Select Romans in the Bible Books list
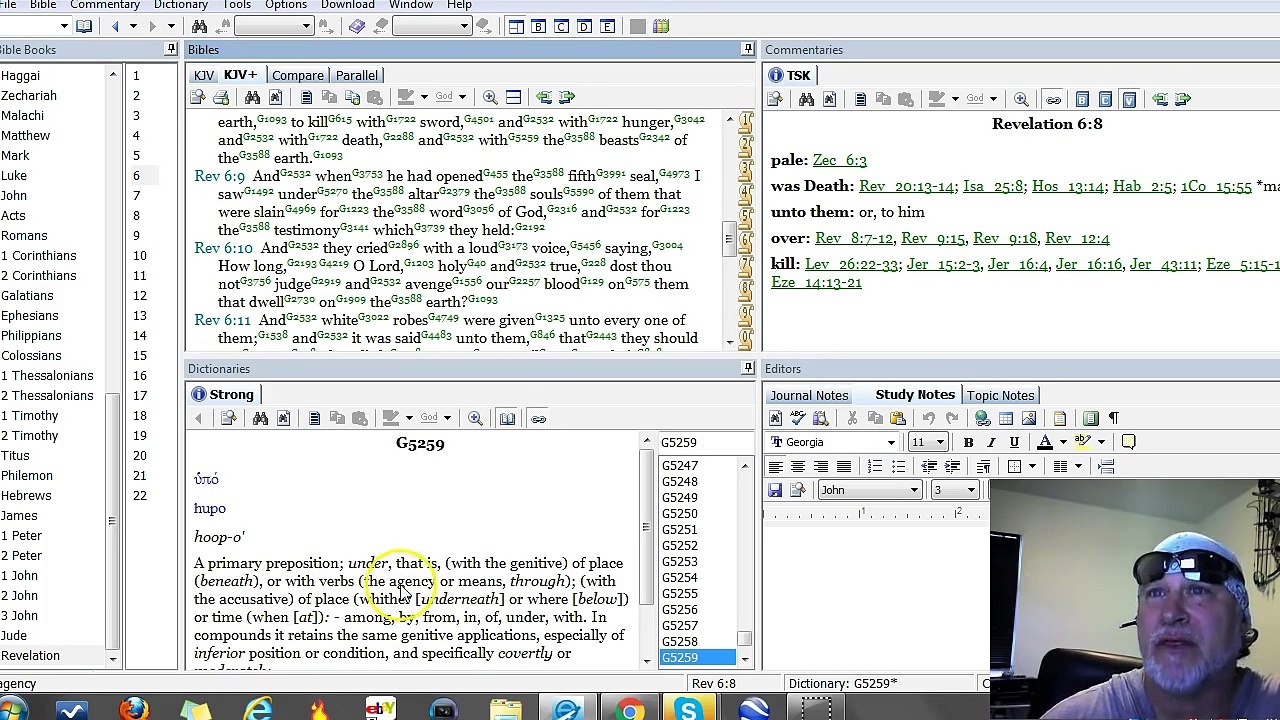This screenshot has height=720, width=1280. (x=24, y=235)
